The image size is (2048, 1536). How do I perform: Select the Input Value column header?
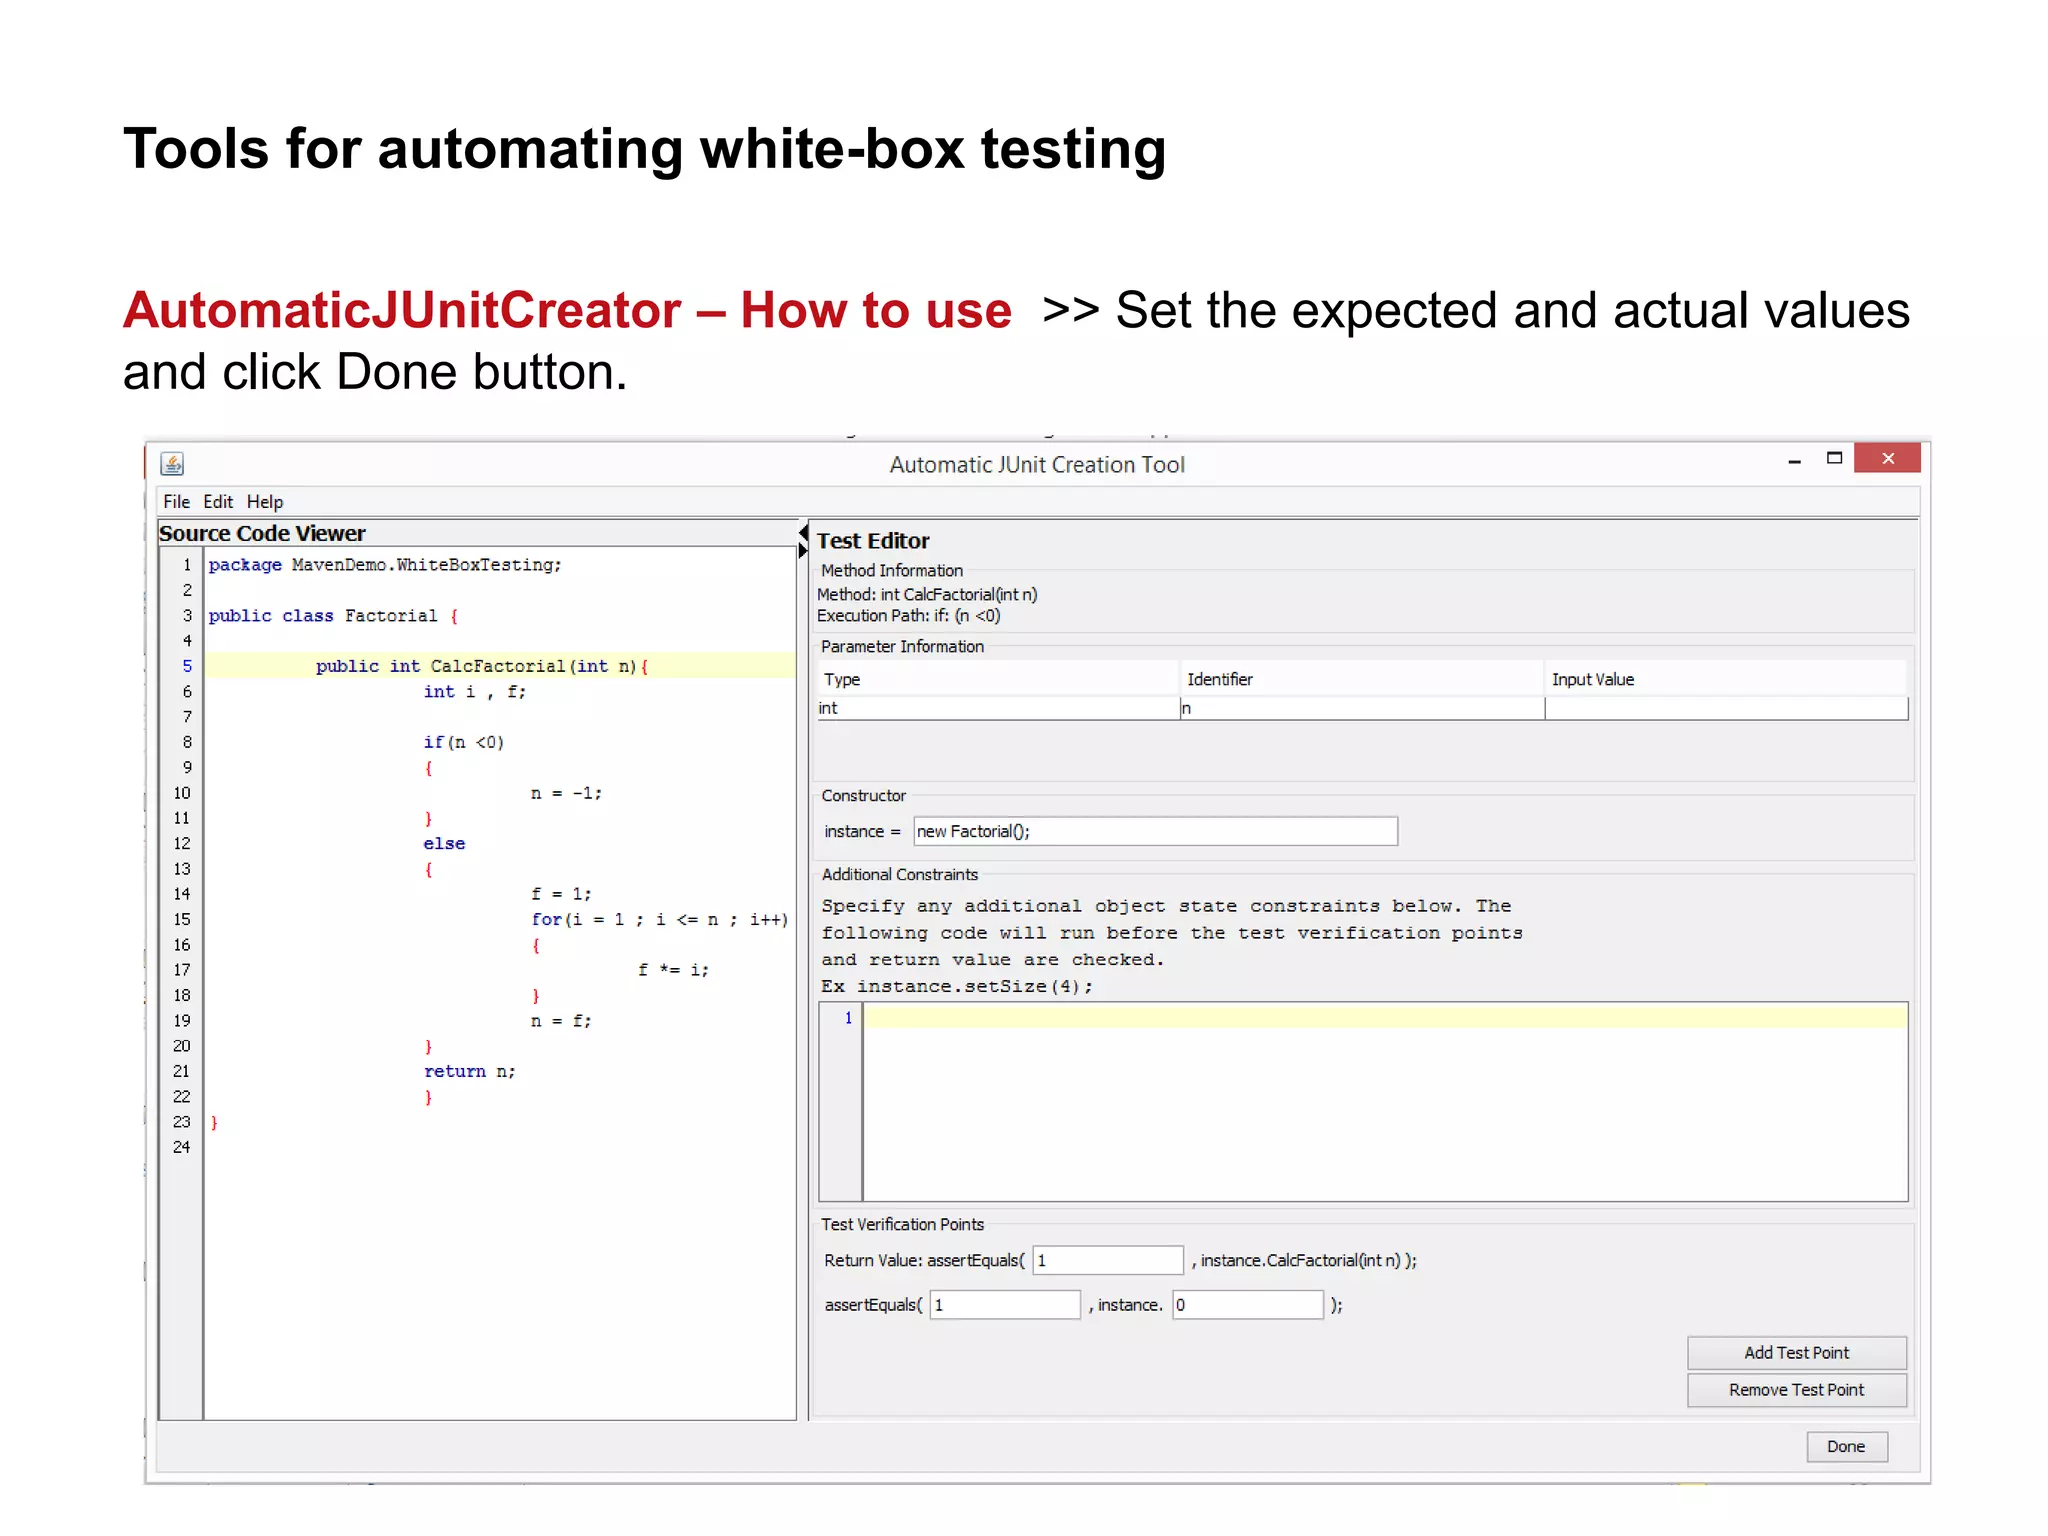pos(1726,679)
